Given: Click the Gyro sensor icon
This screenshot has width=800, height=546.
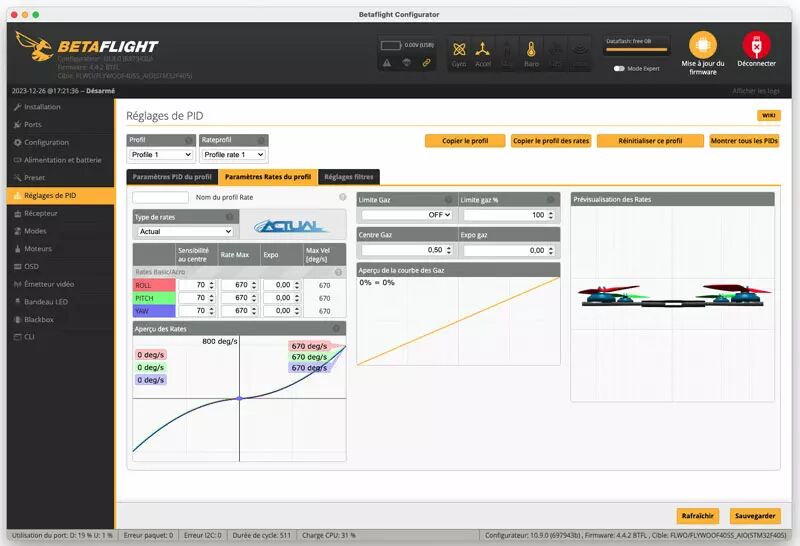Looking at the screenshot, I should point(459,49).
